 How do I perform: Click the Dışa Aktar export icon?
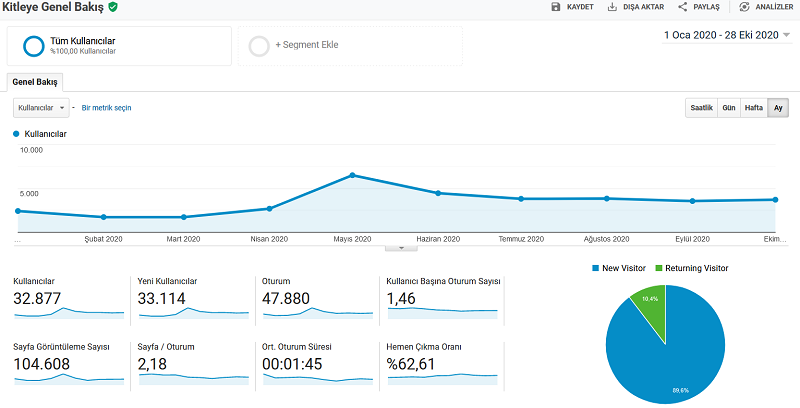pos(612,7)
